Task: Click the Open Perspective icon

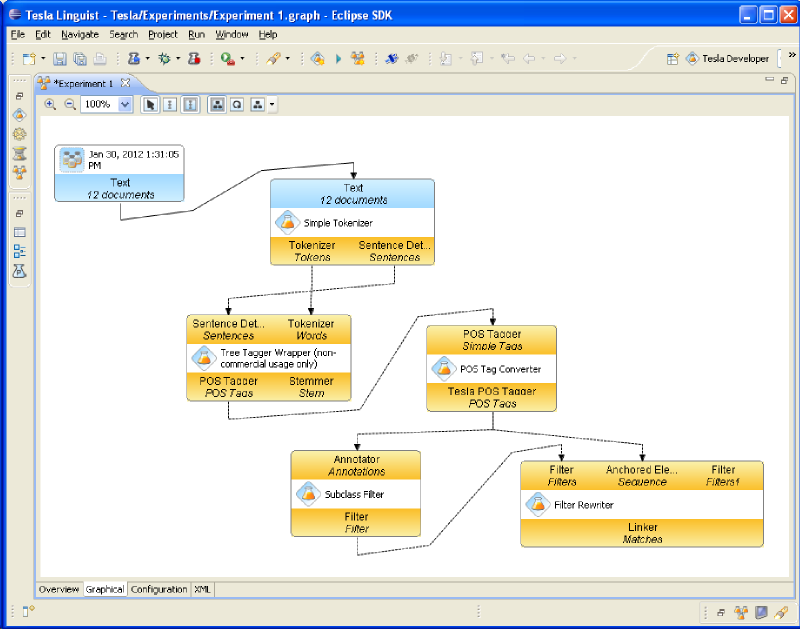Action: [672, 59]
